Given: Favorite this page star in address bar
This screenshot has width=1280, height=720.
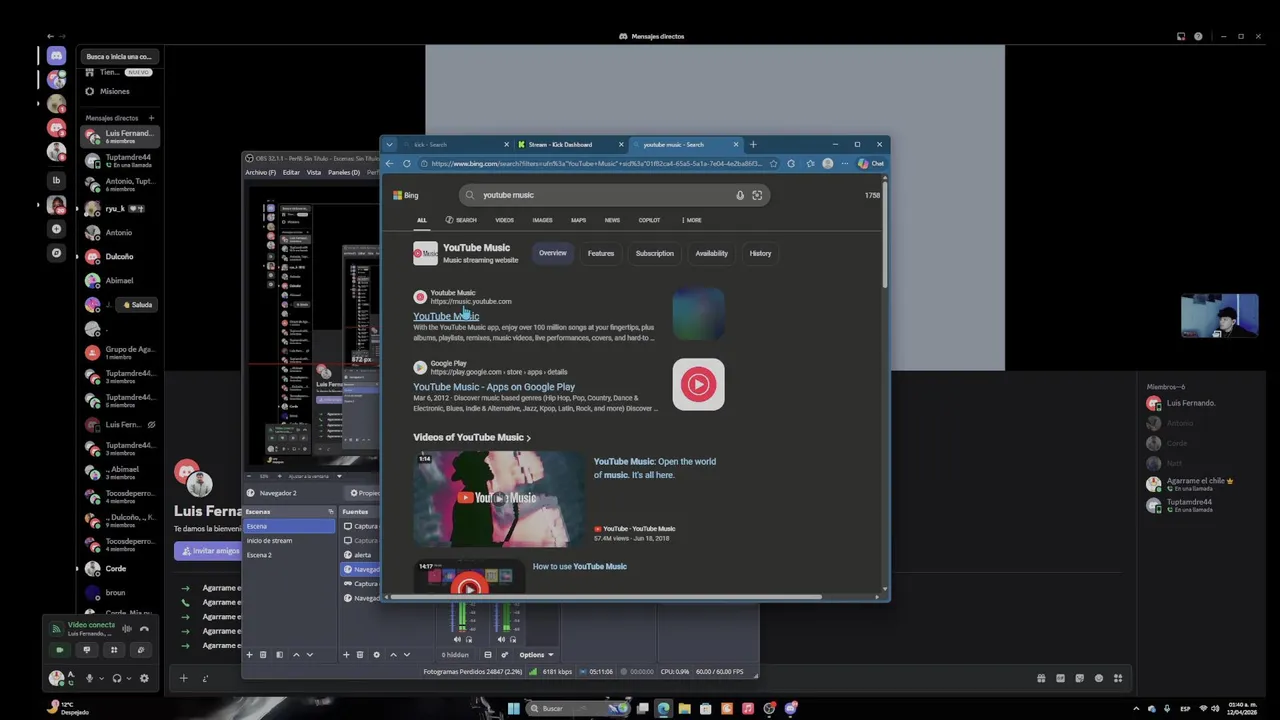Looking at the screenshot, I should pyautogui.click(x=773, y=164).
